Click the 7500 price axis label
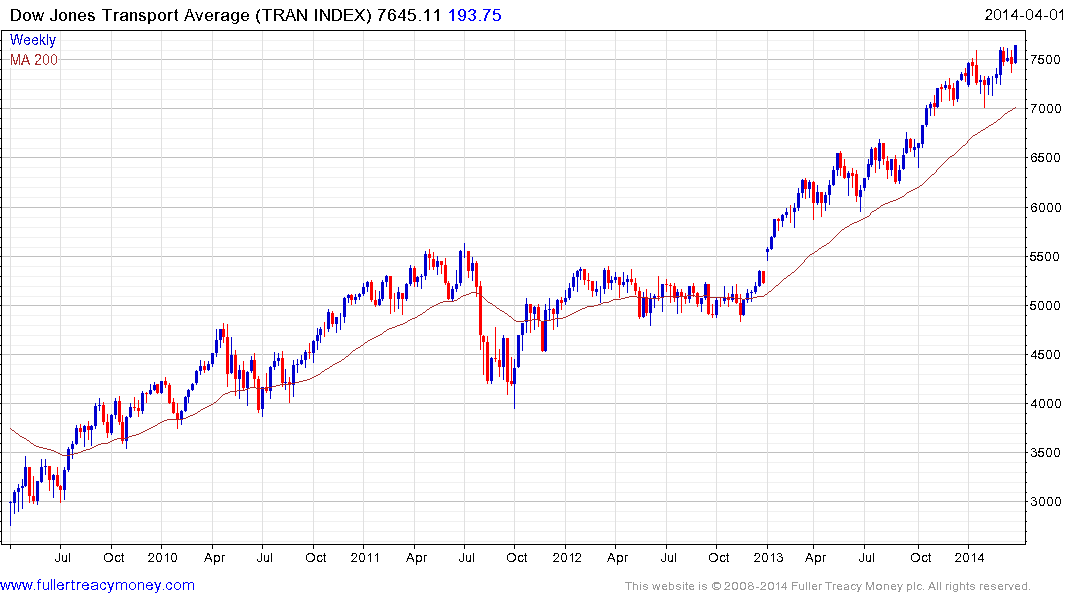Image resolution: width=1075 pixels, height=600 pixels. (1046, 60)
